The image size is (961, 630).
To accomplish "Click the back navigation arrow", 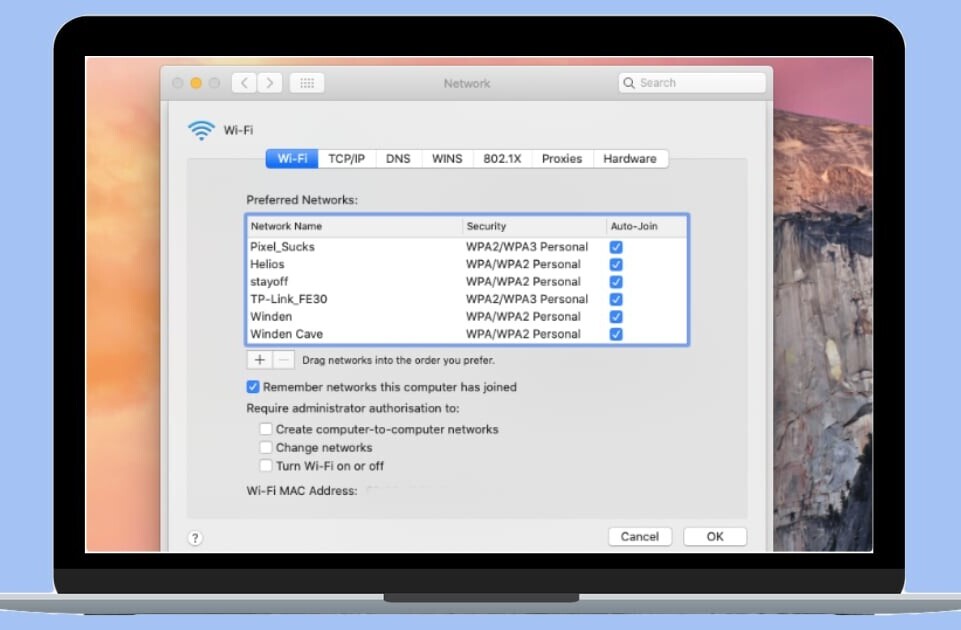I will click(244, 83).
